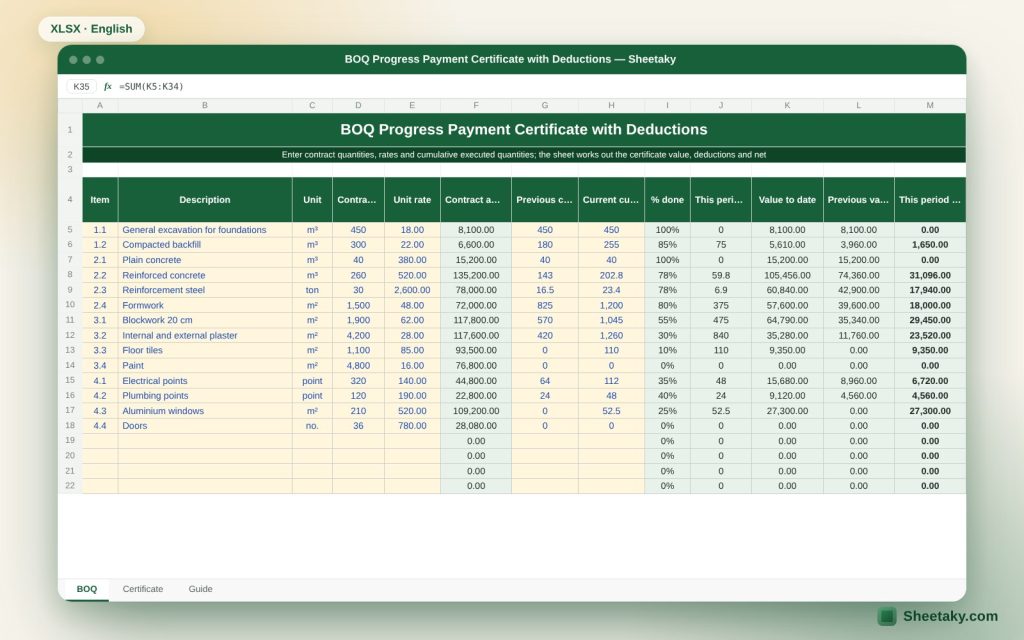Image resolution: width=1024 pixels, height=640 pixels.
Task: Click previous value 74,360.00 cell
Action: 859,276
